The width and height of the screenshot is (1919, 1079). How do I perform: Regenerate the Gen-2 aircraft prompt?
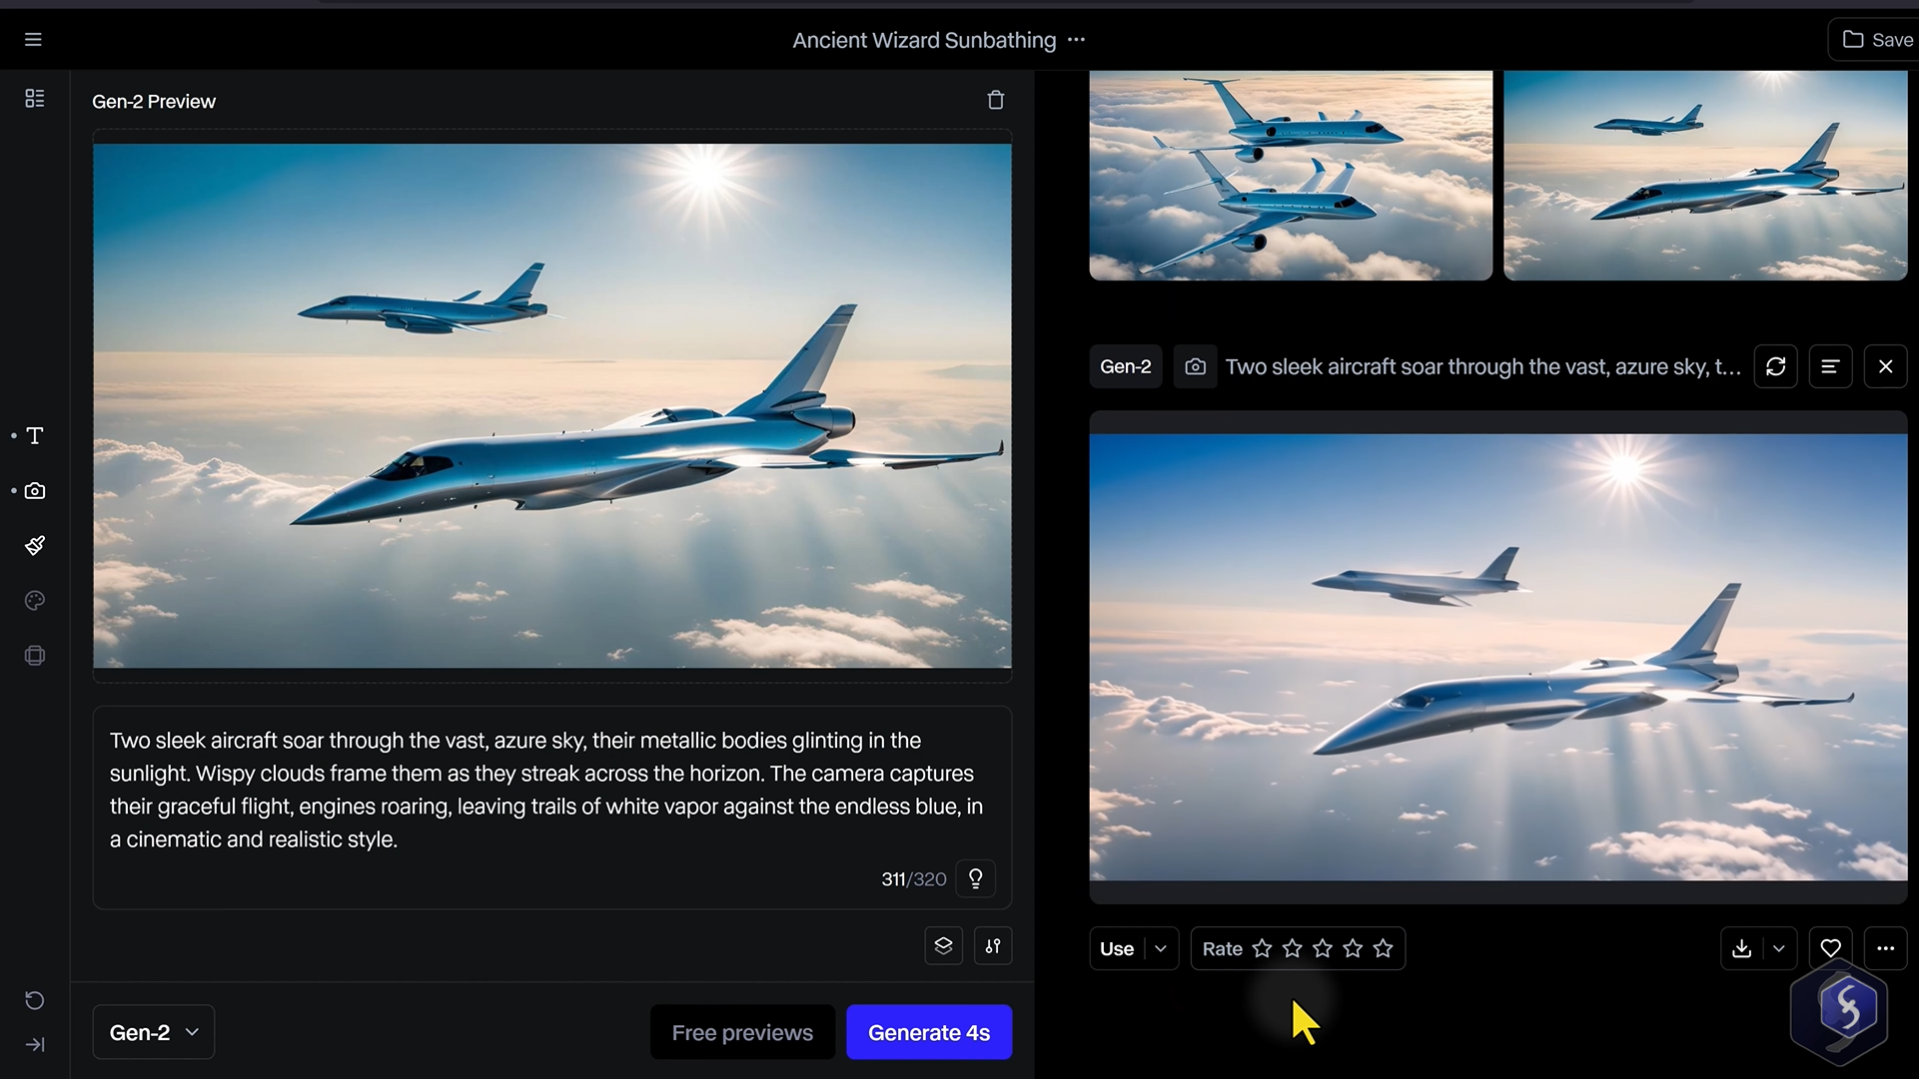coord(1776,366)
